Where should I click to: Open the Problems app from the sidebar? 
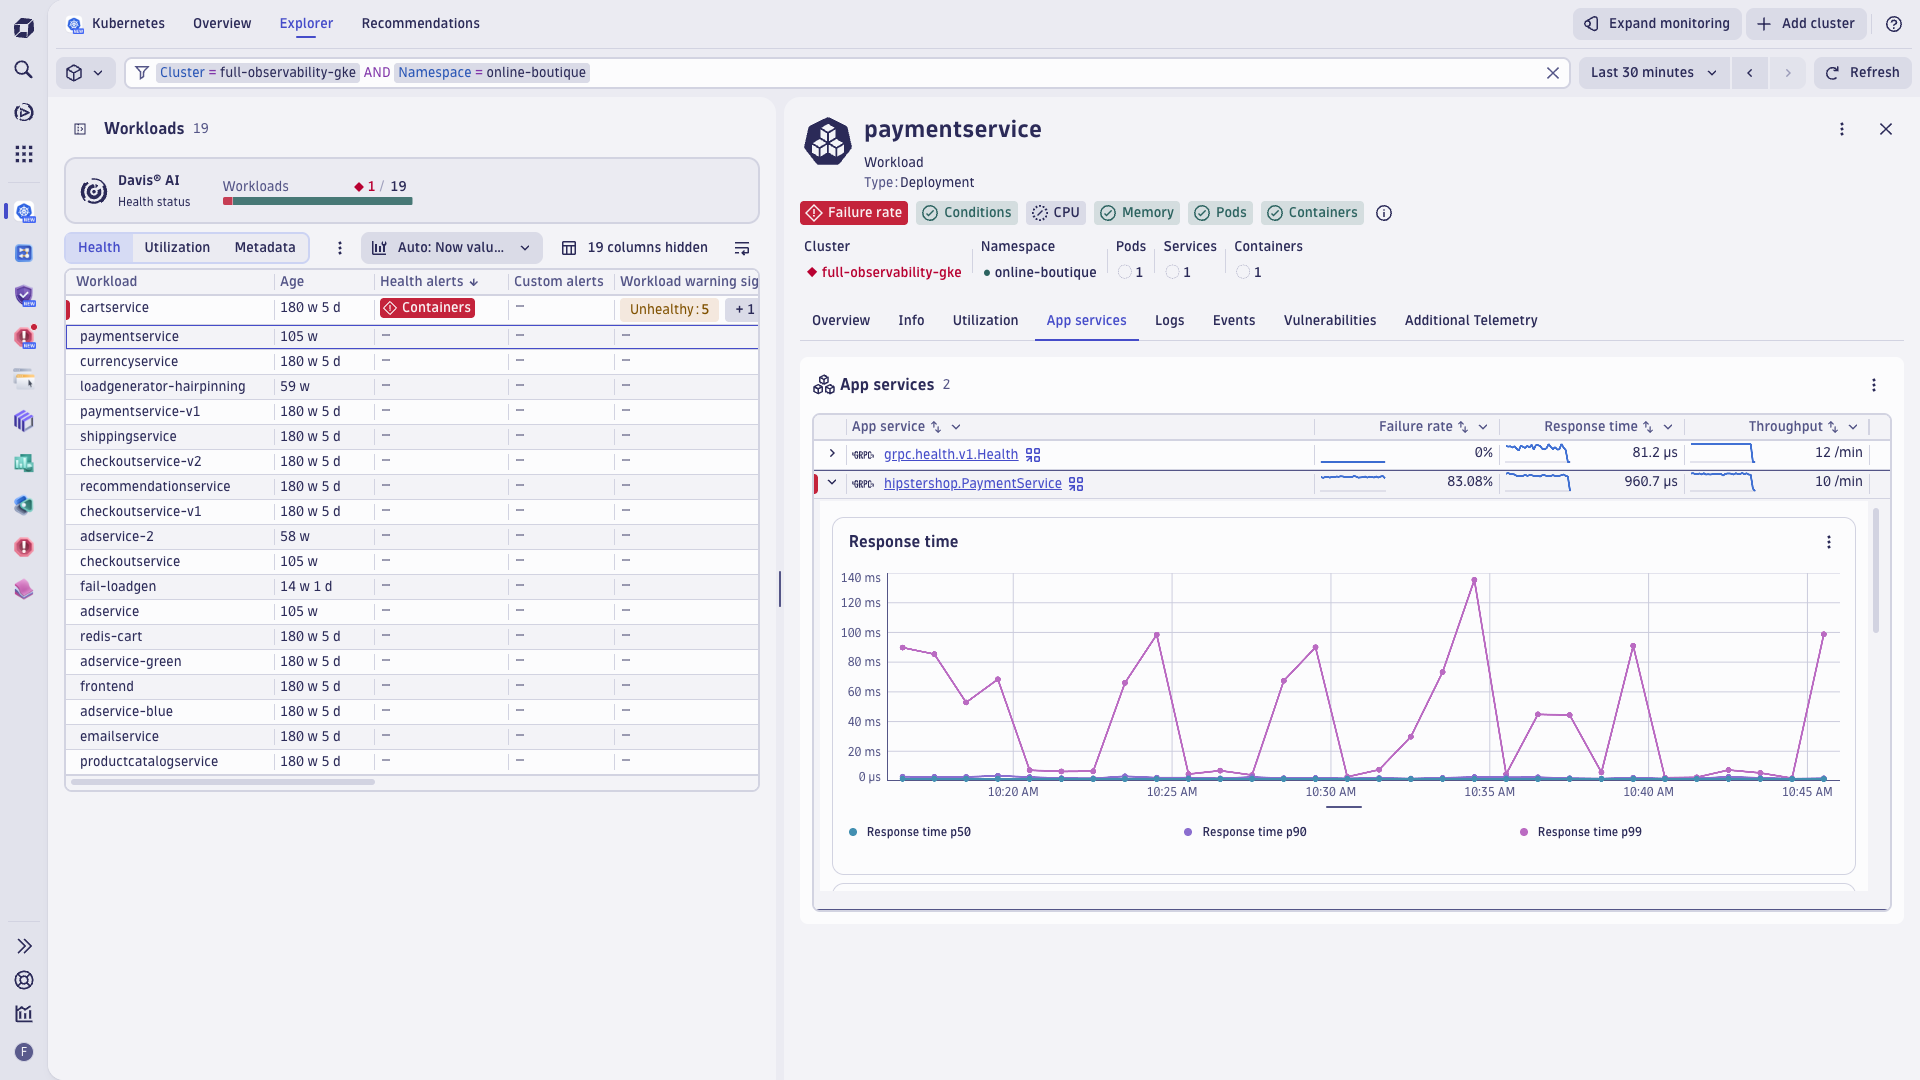[x=24, y=547]
